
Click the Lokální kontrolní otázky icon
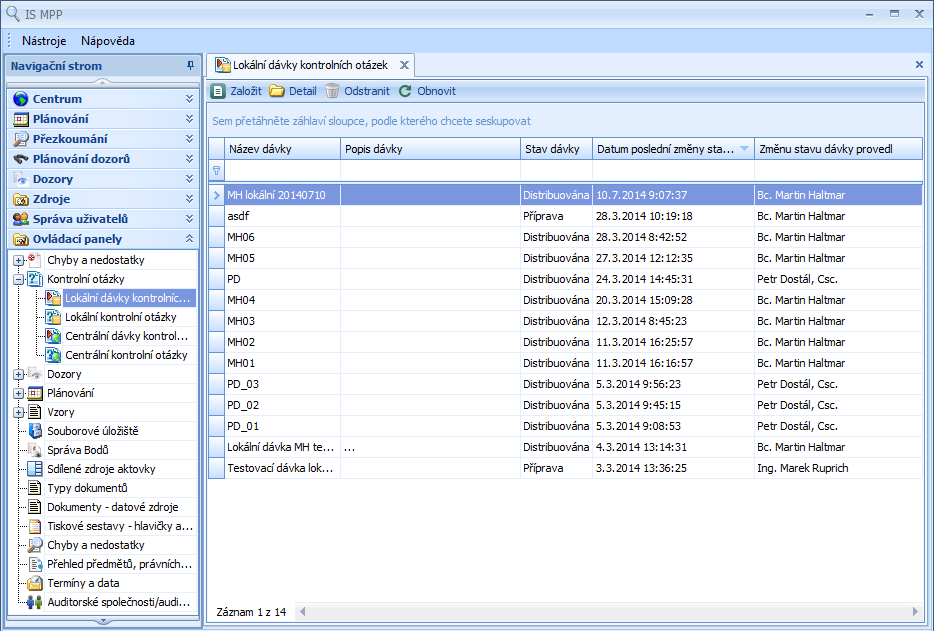click(54, 317)
